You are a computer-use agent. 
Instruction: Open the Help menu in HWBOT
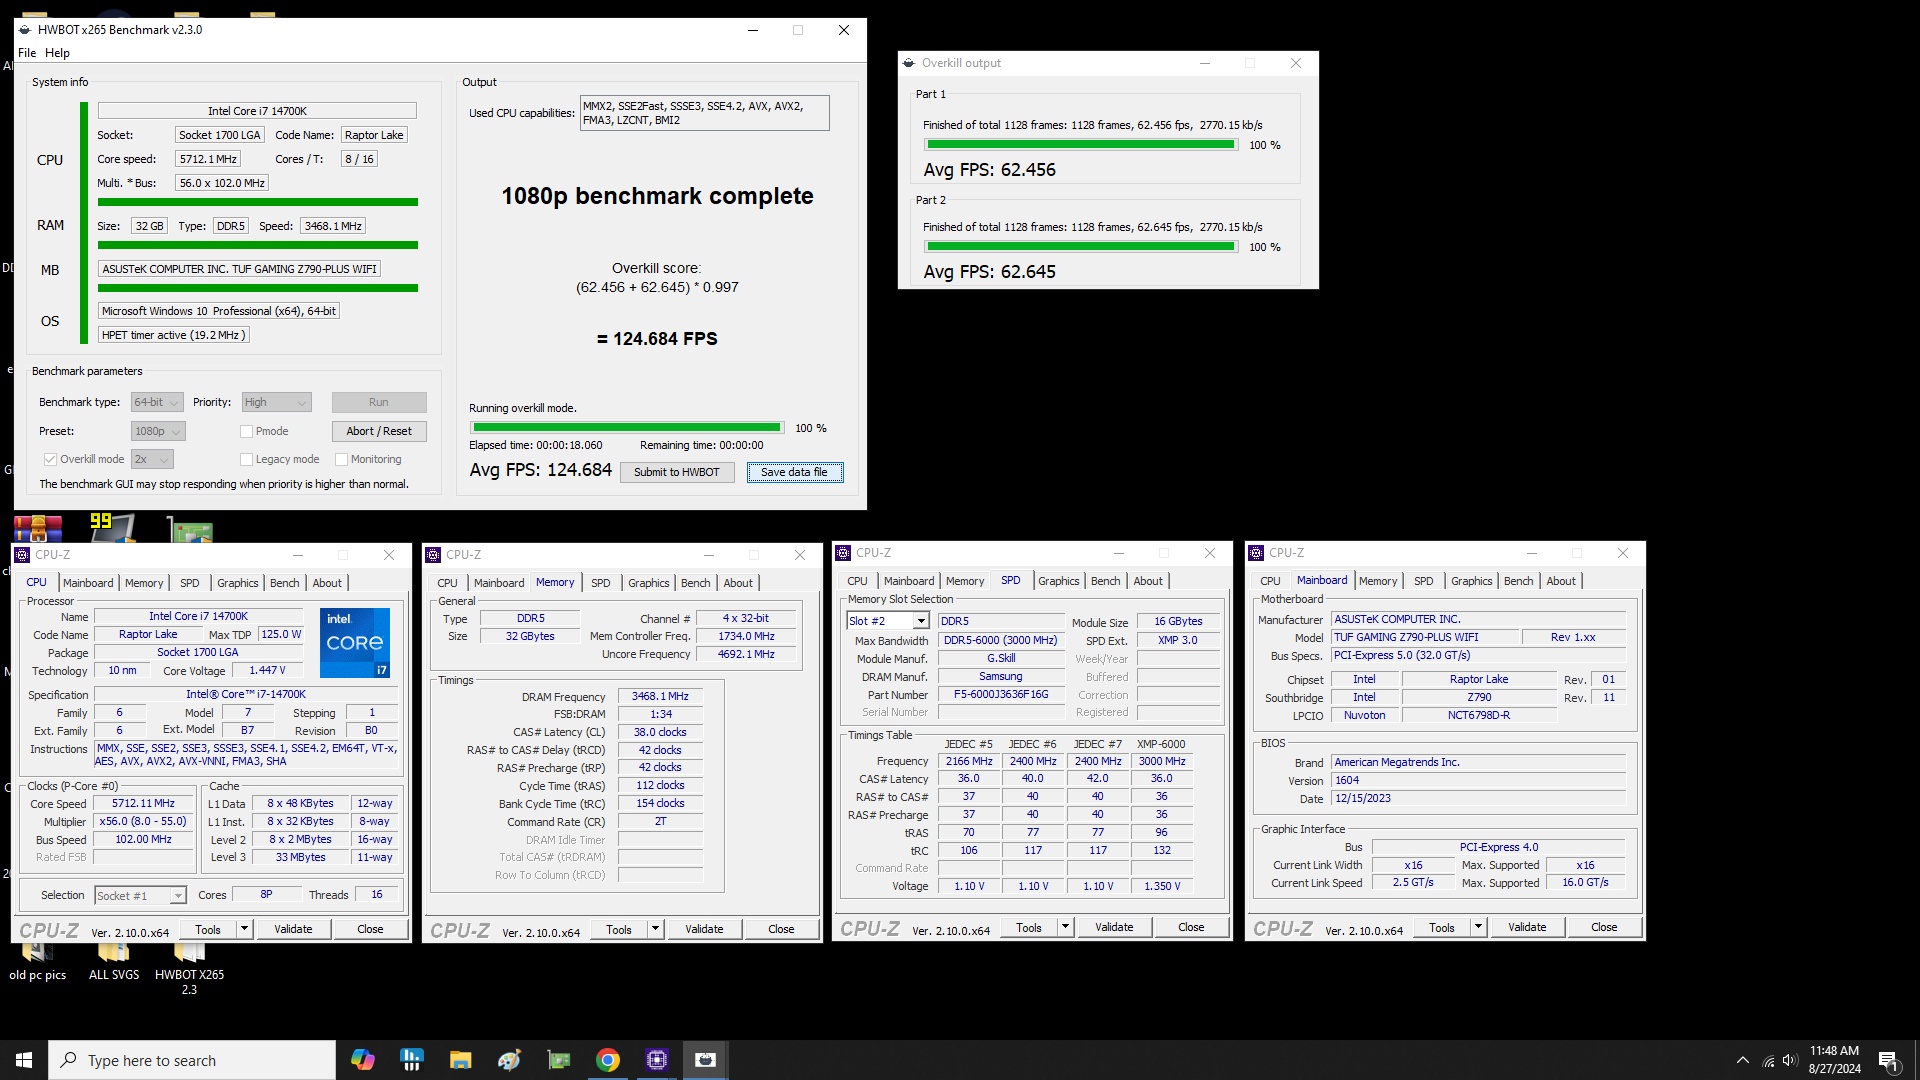[x=57, y=53]
